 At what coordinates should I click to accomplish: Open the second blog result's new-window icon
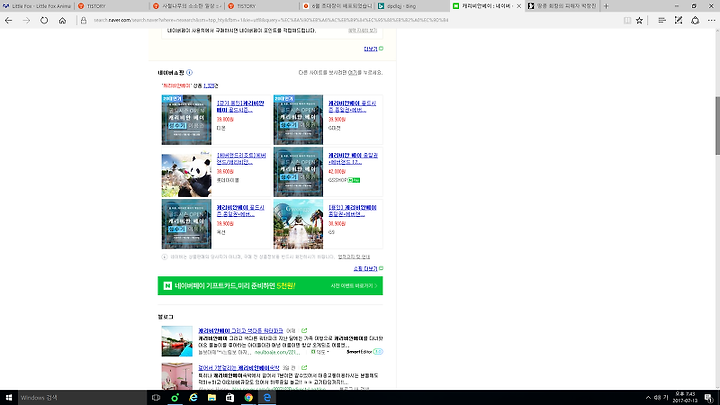tap(304, 368)
